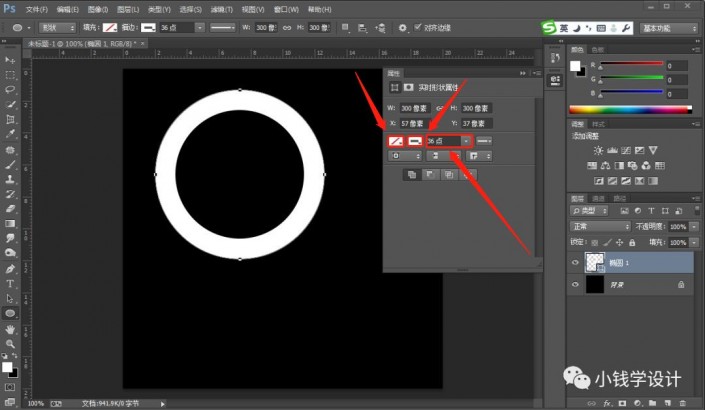Select the Lasso tool

click(x=10, y=89)
